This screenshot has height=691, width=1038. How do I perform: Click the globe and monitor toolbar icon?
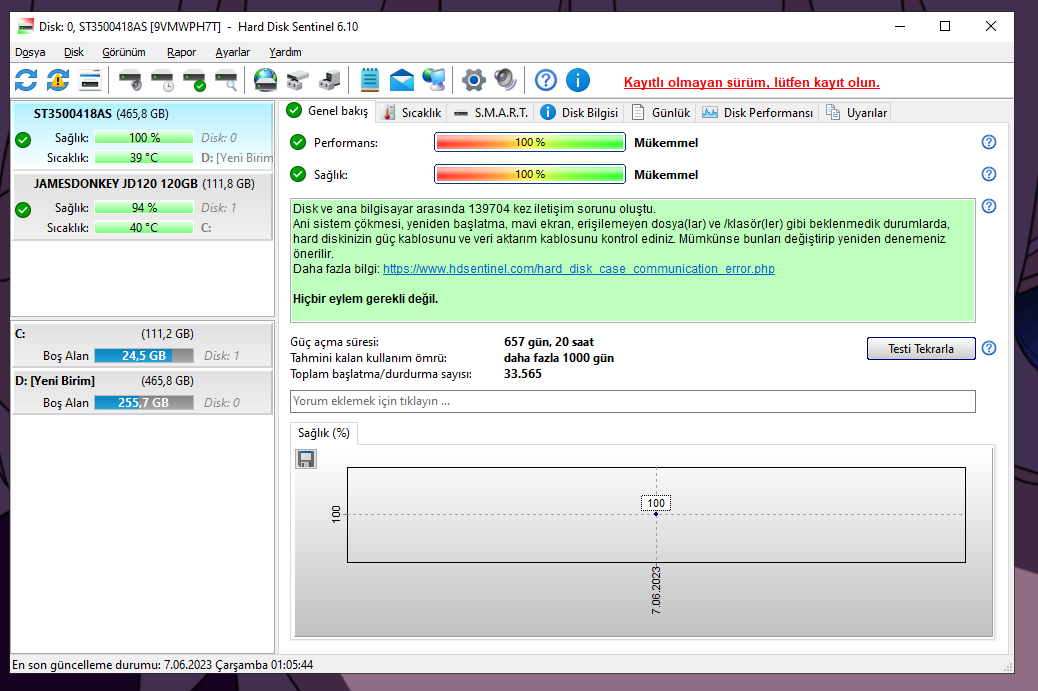(x=434, y=81)
